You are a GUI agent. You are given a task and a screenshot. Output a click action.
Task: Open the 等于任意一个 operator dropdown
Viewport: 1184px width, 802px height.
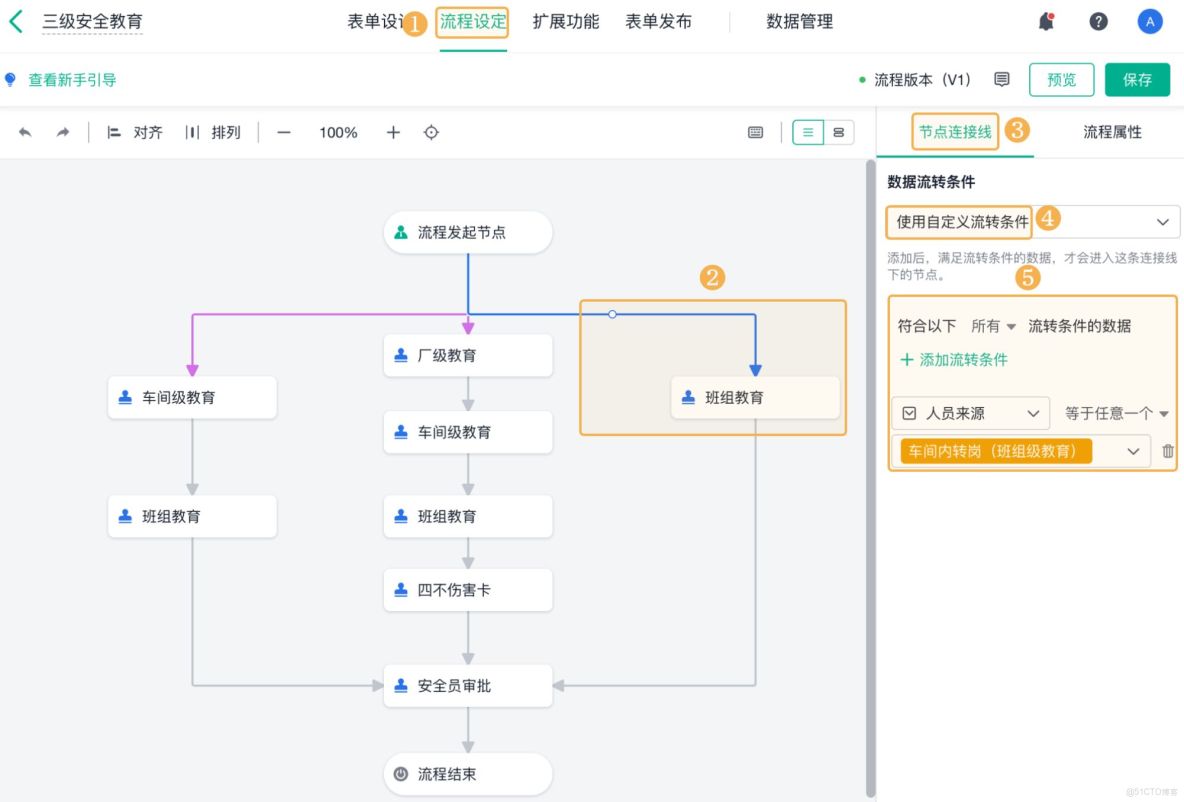1117,413
